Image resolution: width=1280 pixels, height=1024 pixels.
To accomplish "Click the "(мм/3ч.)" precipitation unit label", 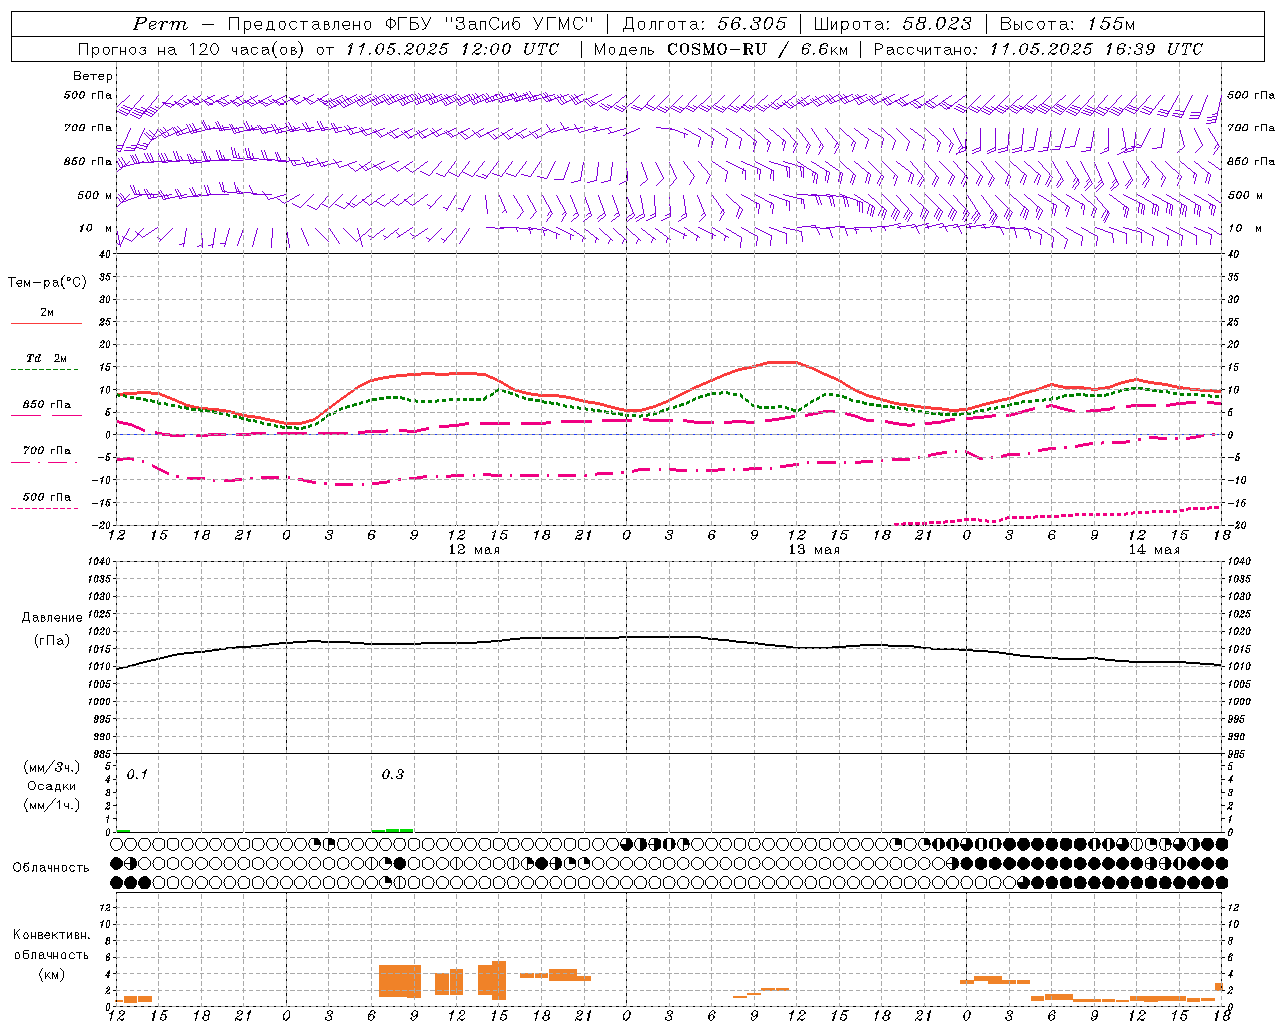I will coord(51,767).
